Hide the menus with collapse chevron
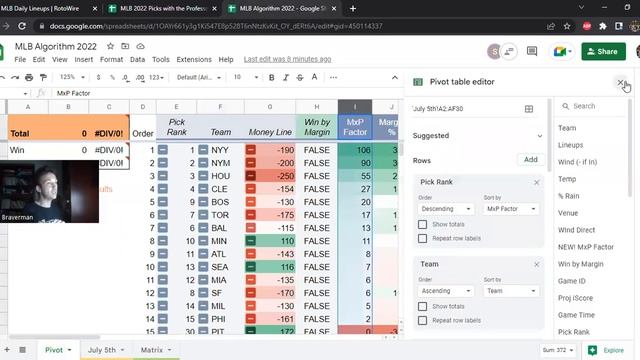This screenshot has width=640, height=360. 395,77
